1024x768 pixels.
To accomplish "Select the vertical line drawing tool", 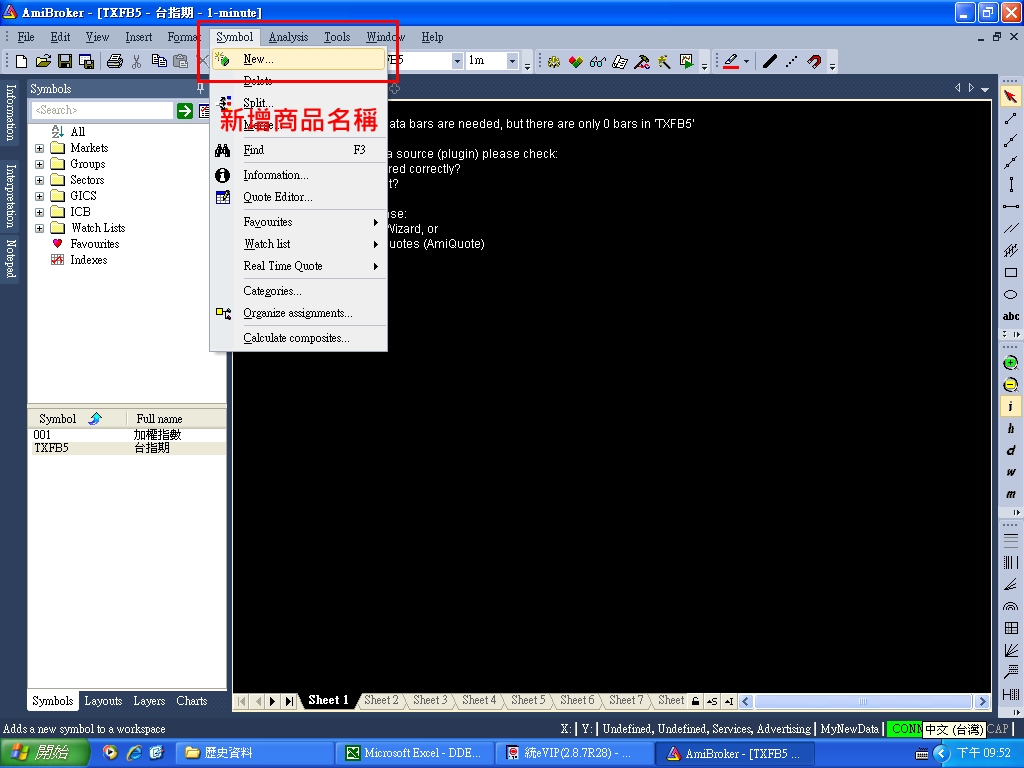I will pos(1010,185).
